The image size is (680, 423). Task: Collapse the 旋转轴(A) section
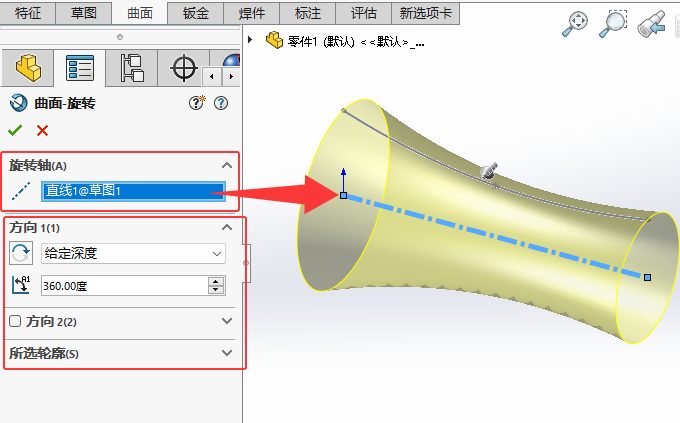227,165
